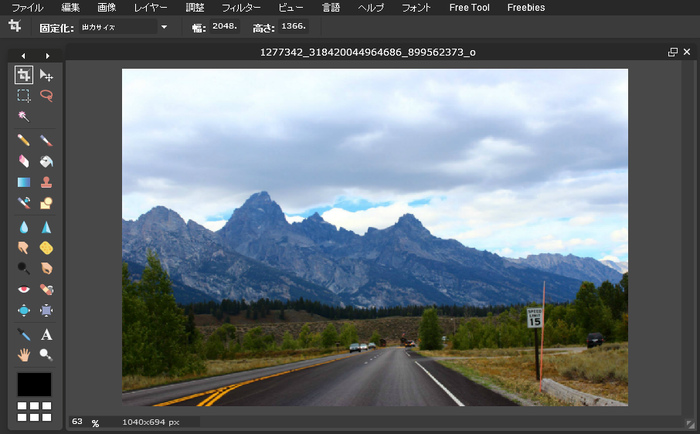
Task: Select the Bloat tool
Action: (24, 310)
